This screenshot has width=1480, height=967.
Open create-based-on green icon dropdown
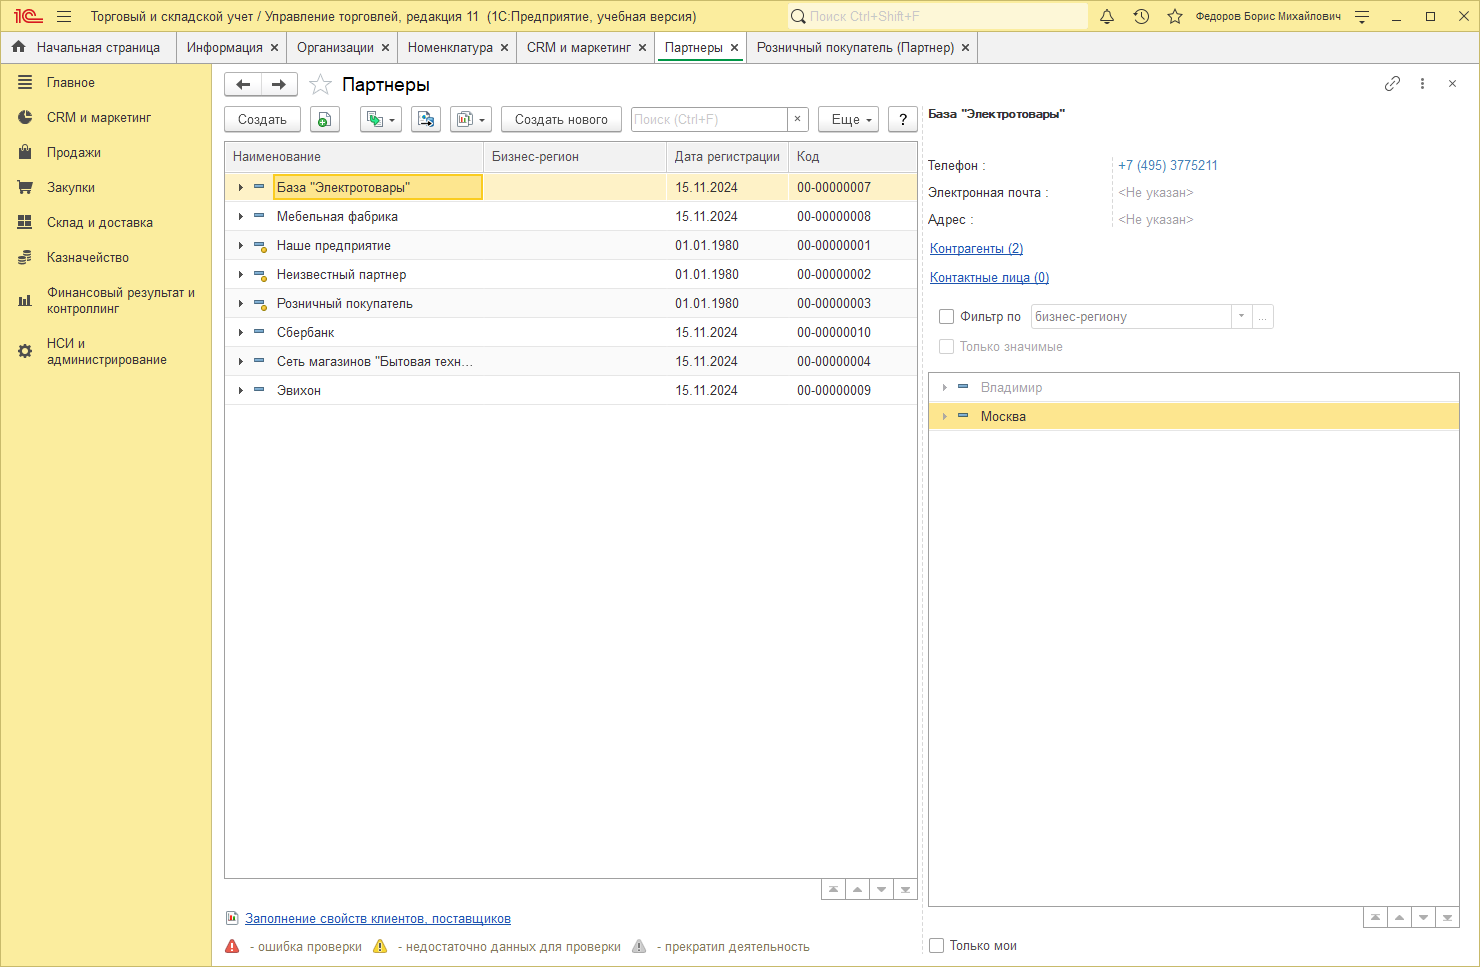click(x=380, y=119)
